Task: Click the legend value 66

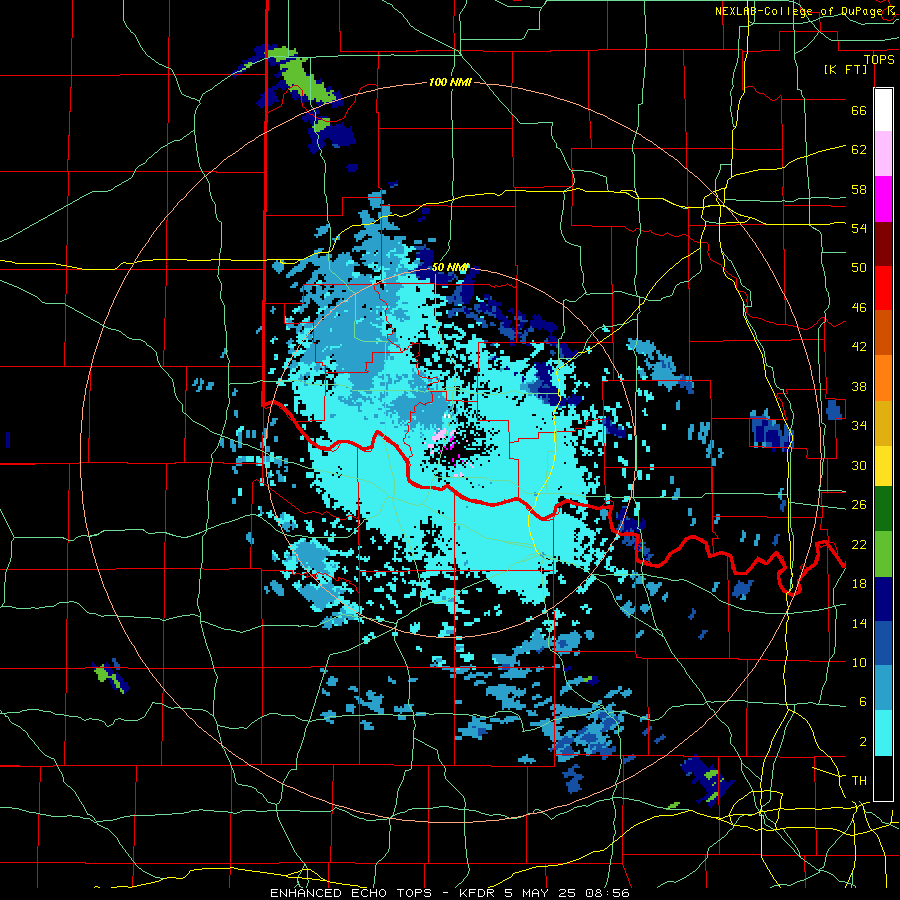Action: coord(859,111)
